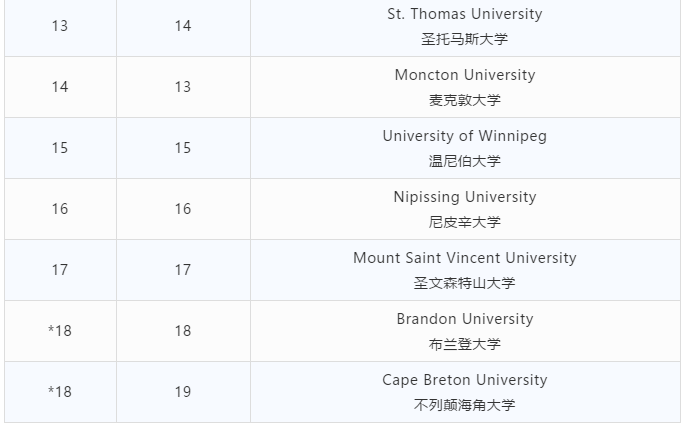Click Chinese name 麦克敦大学
Image resolution: width=686 pixels, height=429 pixels.
[465, 100]
